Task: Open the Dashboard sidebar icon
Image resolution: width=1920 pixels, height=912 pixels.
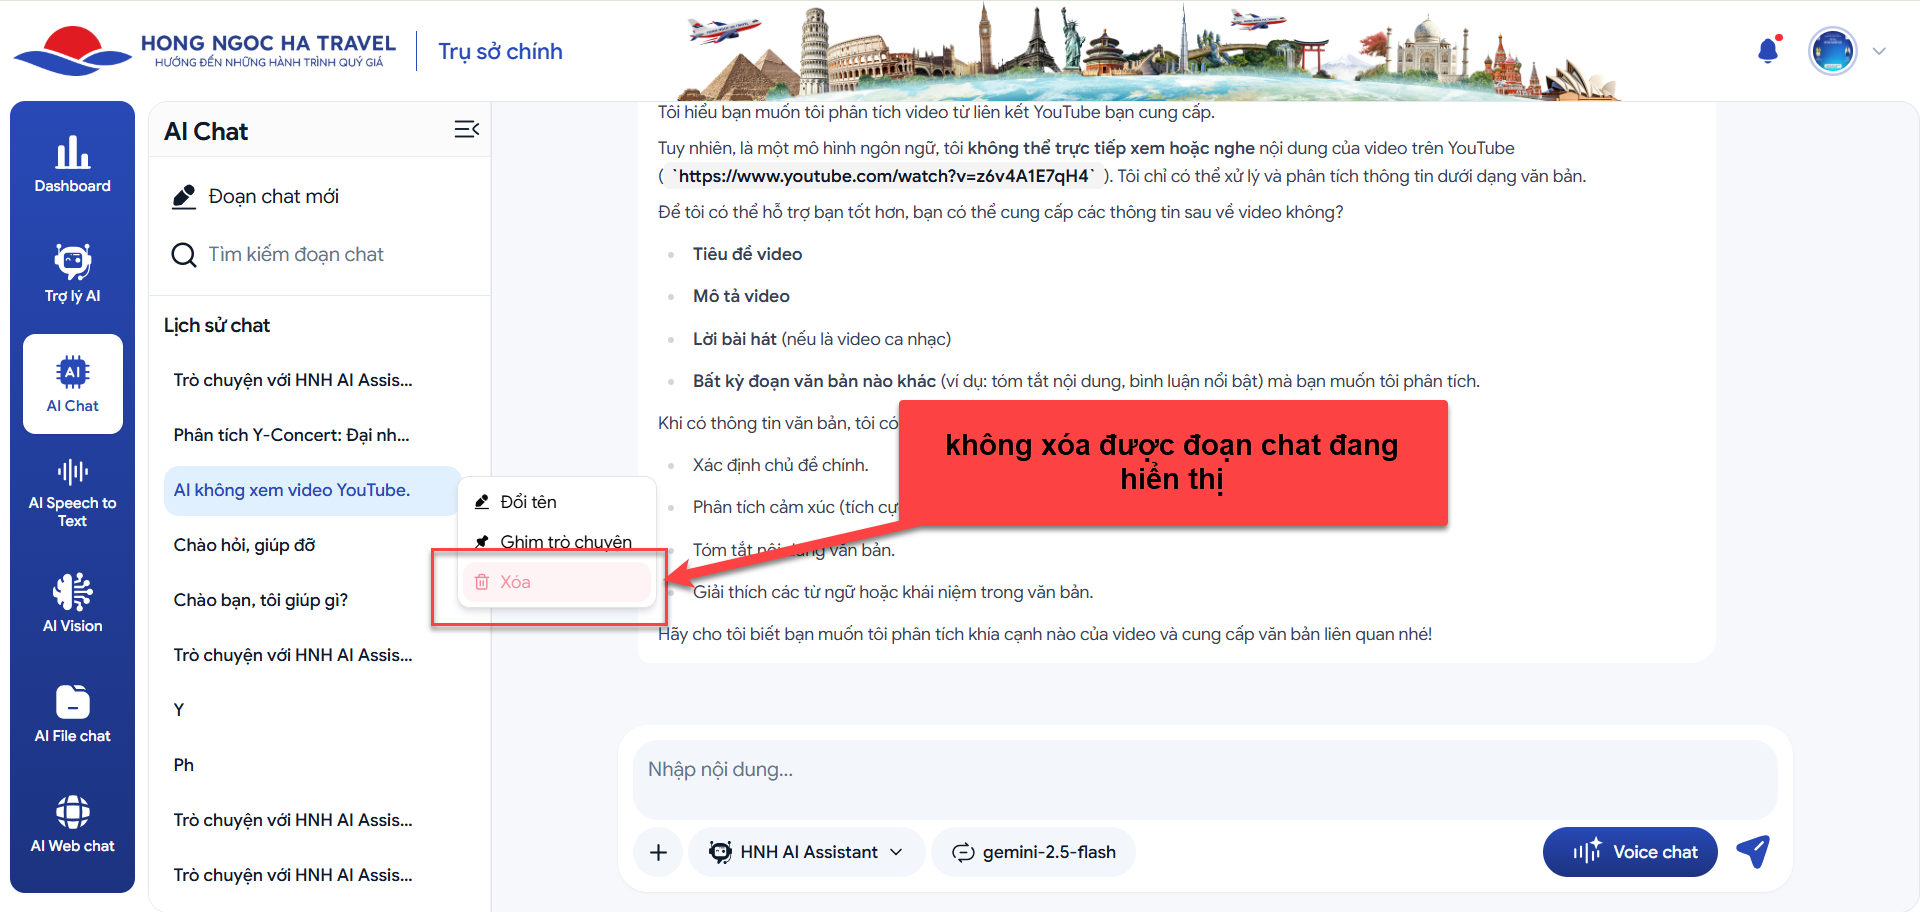Action: point(72,165)
